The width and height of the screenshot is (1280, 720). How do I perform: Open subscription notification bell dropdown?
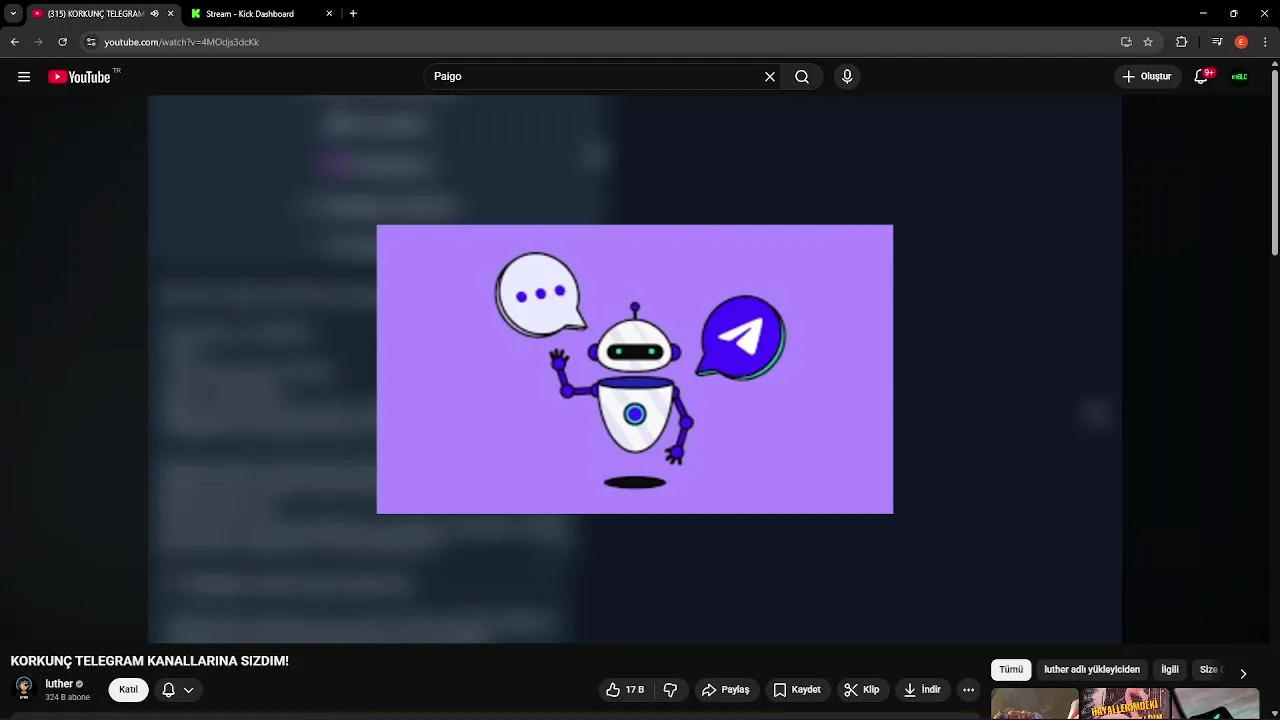point(178,690)
